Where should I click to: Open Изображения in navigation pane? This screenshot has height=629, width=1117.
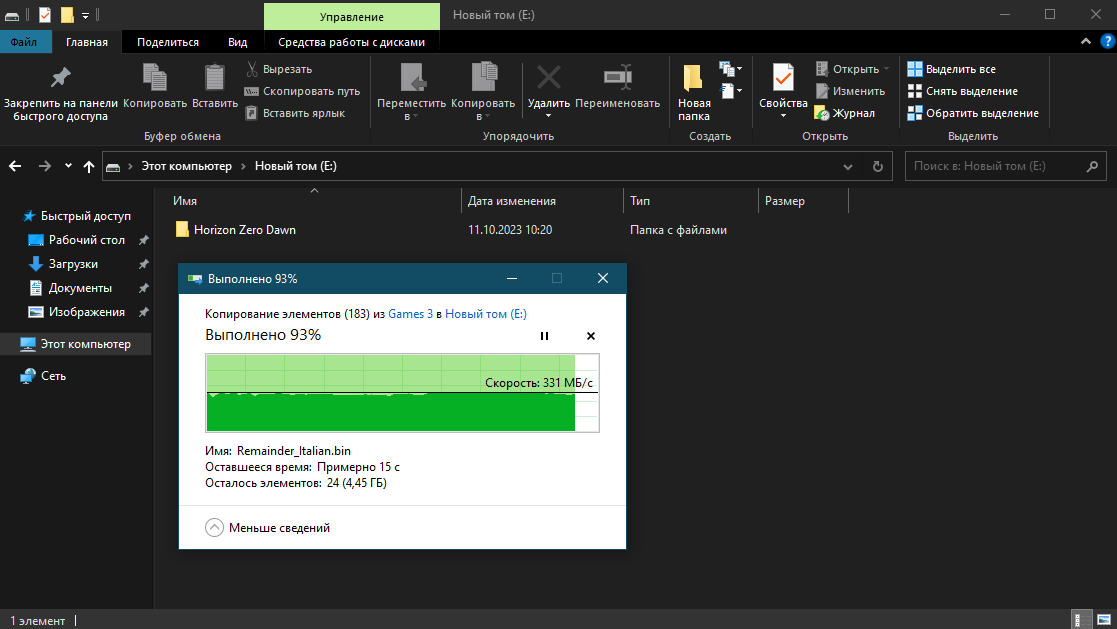(77, 312)
